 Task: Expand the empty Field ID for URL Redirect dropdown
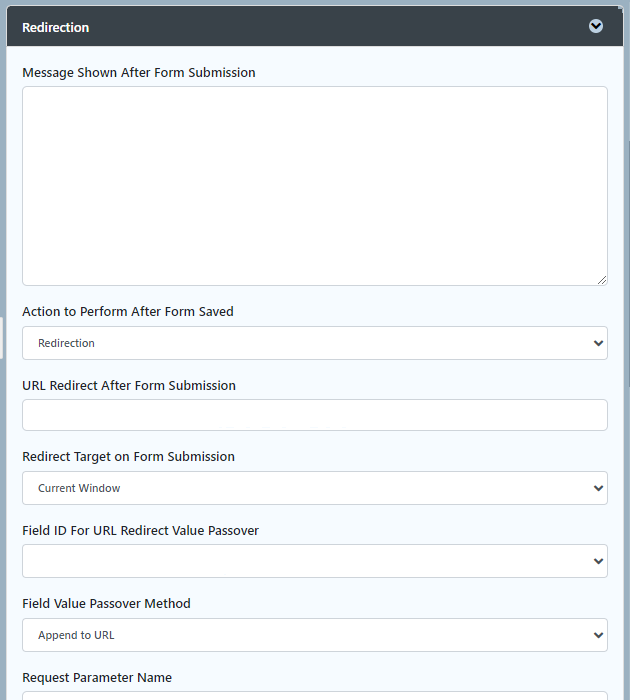pos(314,561)
